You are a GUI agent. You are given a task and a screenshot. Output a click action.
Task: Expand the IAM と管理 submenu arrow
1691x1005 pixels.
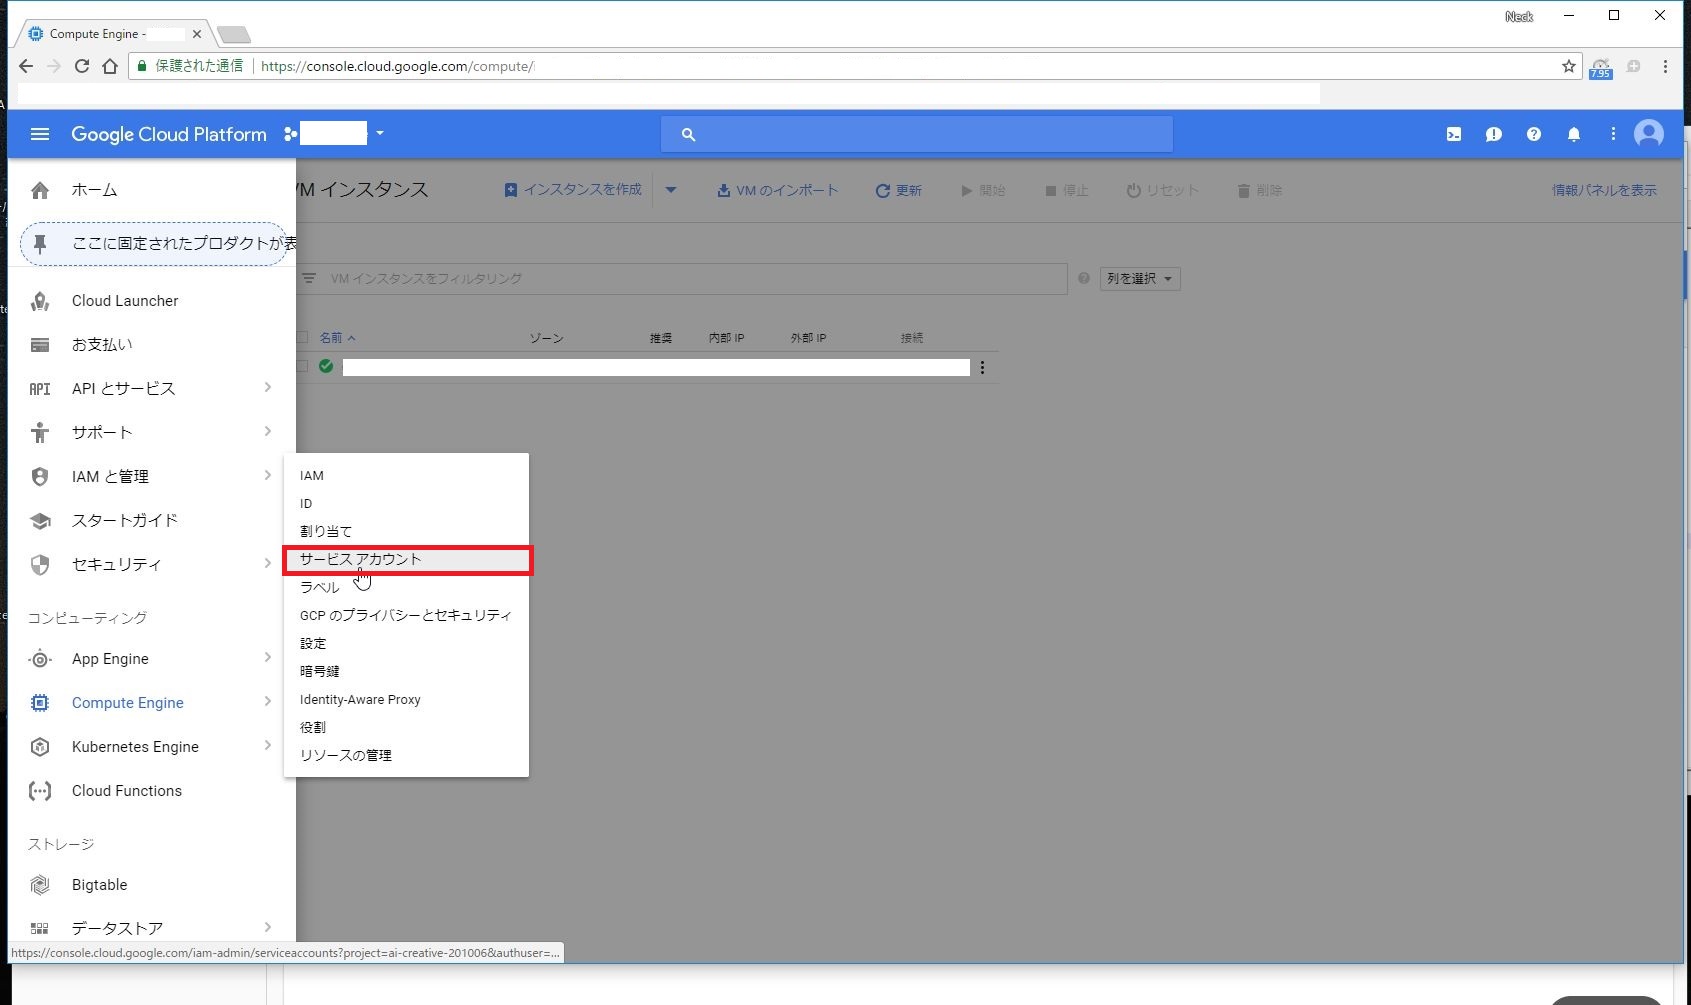pyautogui.click(x=268, y=476)
